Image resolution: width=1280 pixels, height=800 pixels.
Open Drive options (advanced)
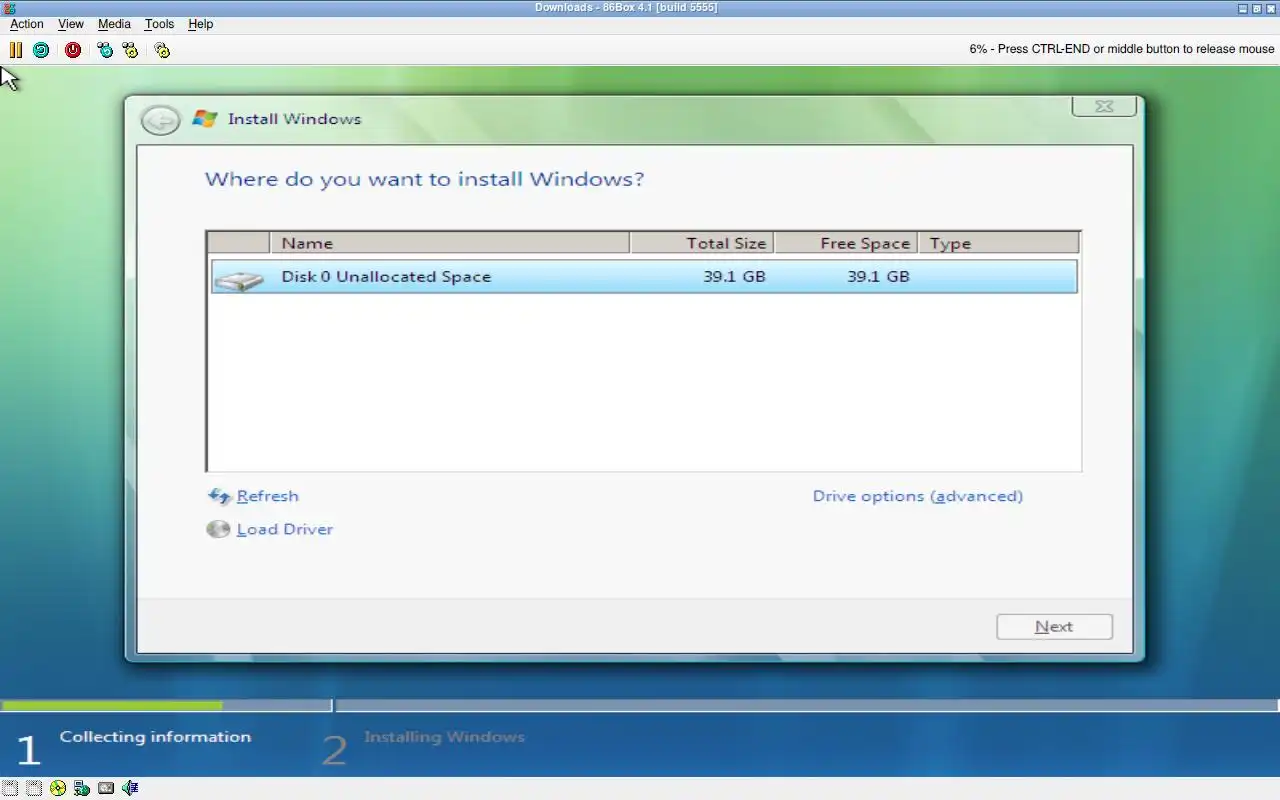pyautogui.click(x=918, y=496)
